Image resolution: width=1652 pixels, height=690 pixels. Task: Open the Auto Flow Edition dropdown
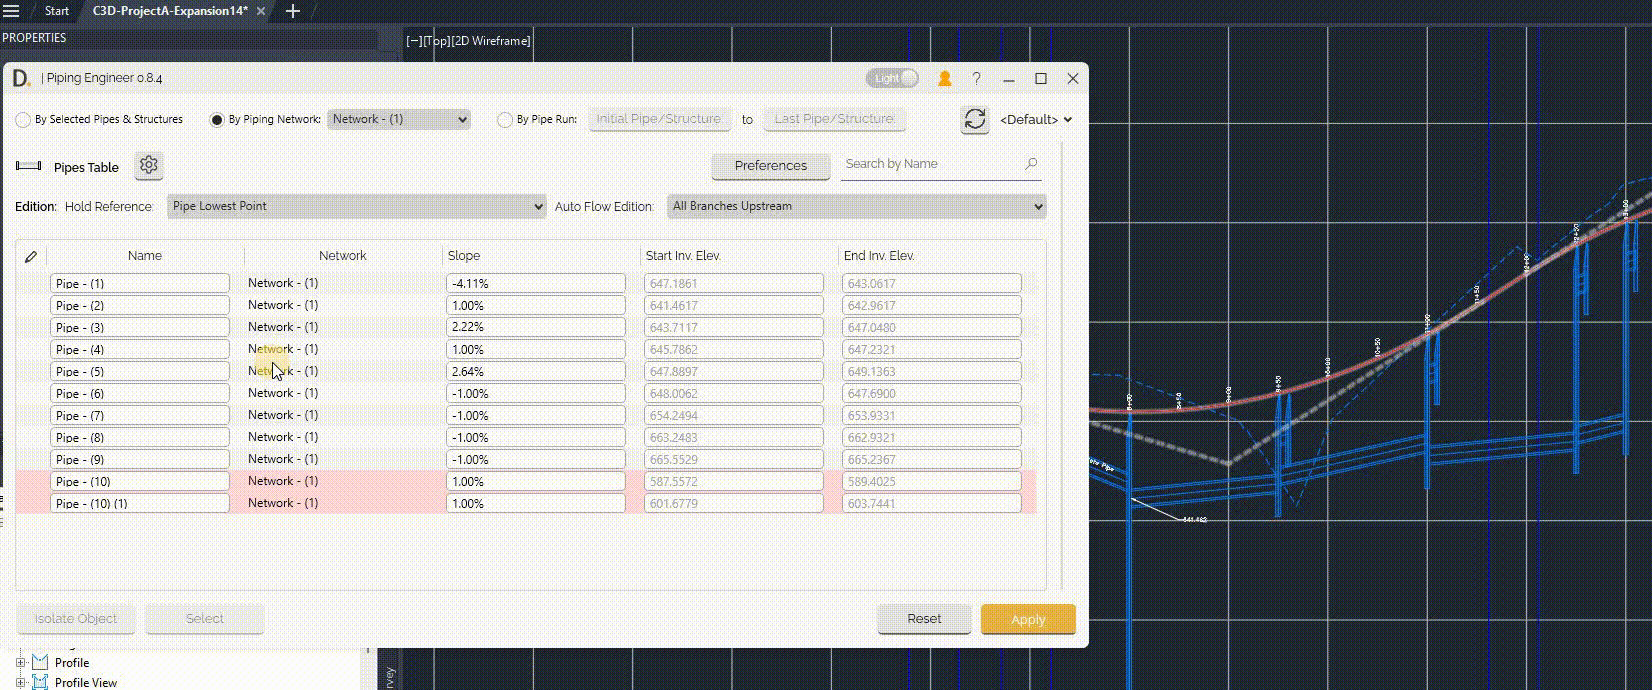(x=856, y=206)
